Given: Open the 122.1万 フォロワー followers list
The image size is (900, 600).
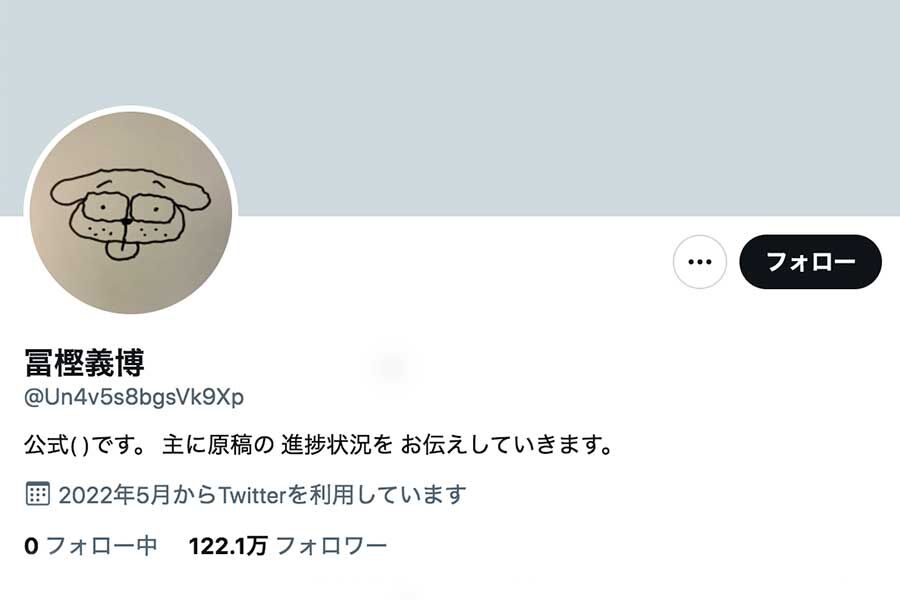Looking at the screenshot, I should point(288,545).
